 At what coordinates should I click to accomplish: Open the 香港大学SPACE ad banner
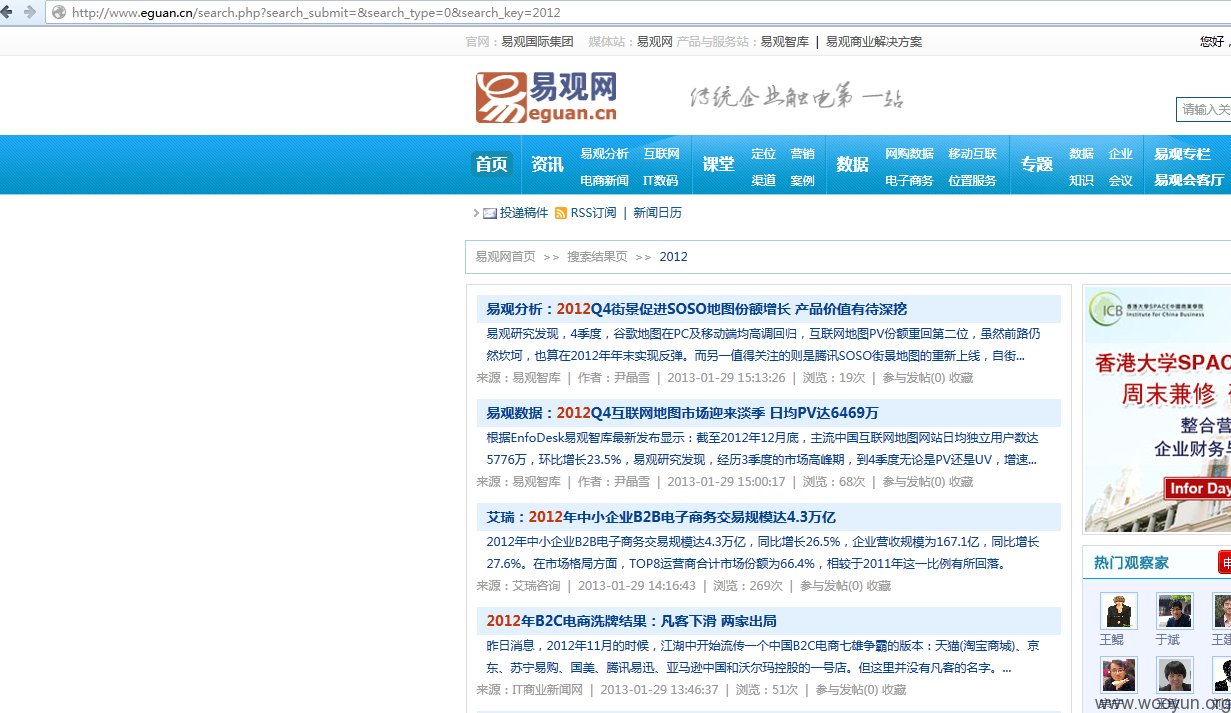(x=1157, y=409)
